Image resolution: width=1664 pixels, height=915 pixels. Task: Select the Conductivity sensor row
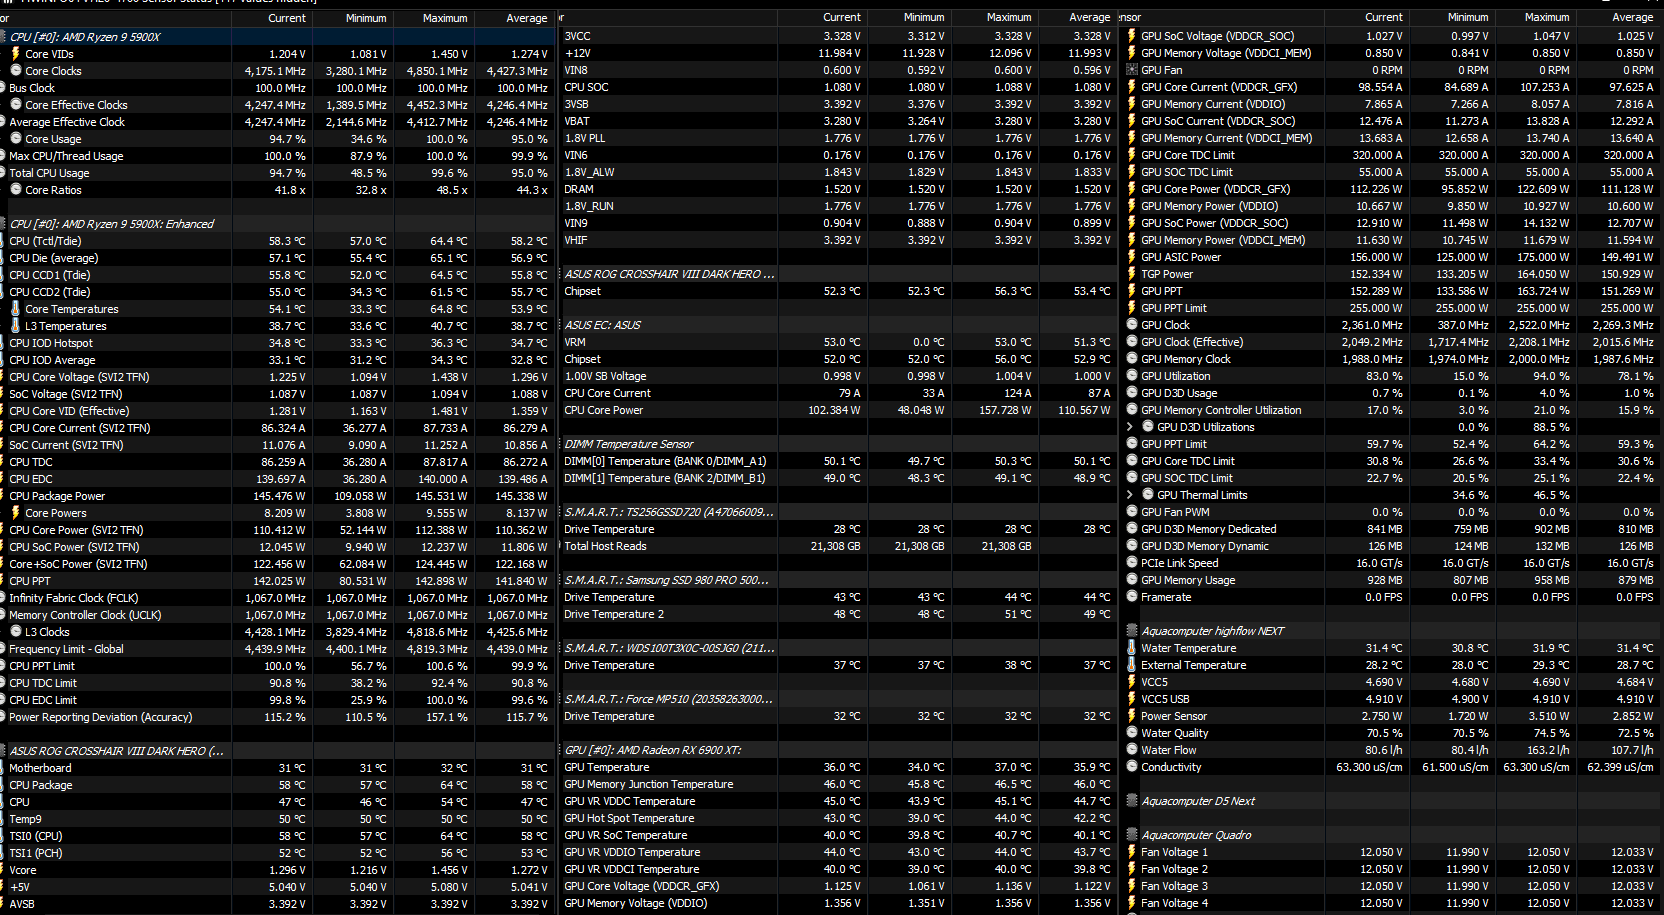[1392, 767]
